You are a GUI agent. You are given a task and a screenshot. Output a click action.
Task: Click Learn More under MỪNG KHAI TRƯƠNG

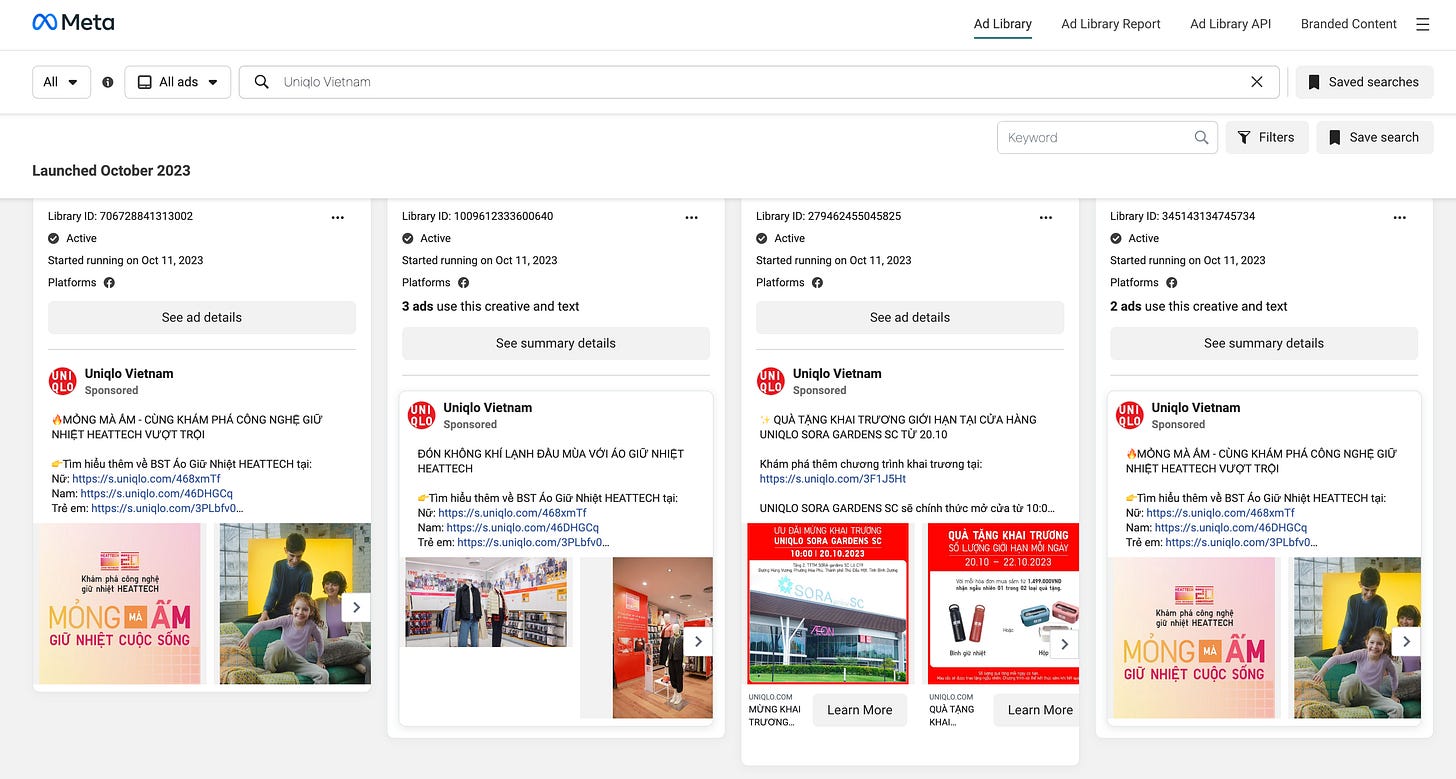[x=860, y=710]
